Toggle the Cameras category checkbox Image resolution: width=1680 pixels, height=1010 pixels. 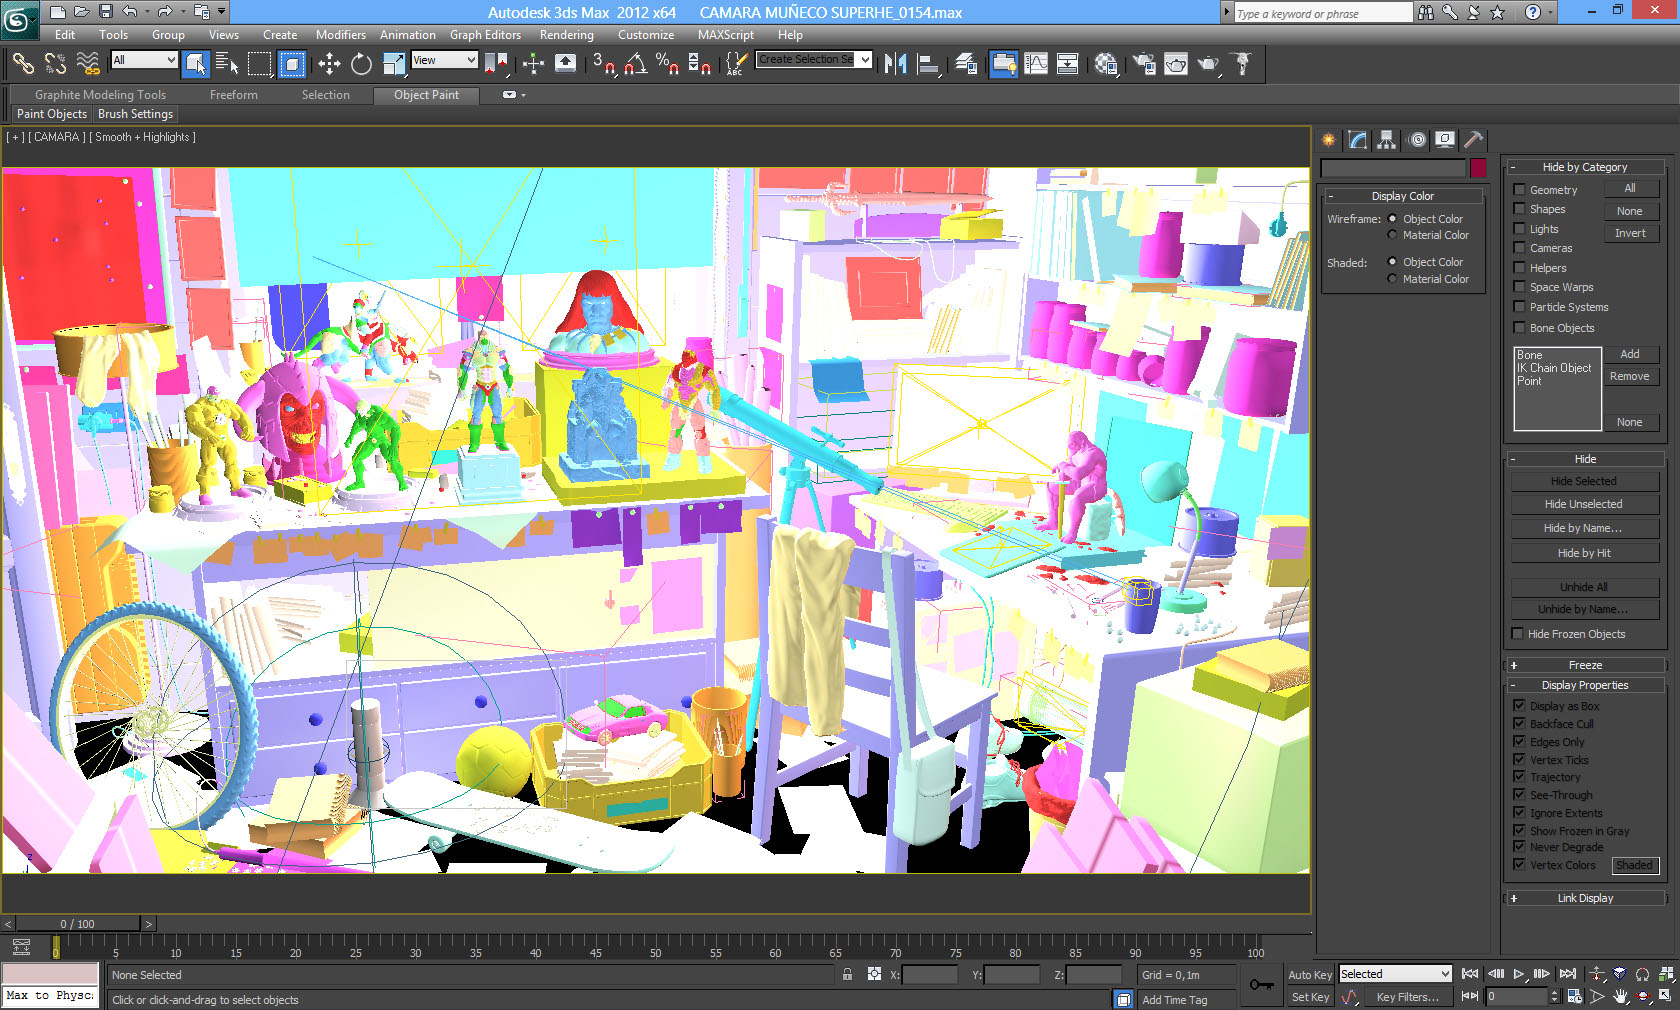tap(1519, 248)
